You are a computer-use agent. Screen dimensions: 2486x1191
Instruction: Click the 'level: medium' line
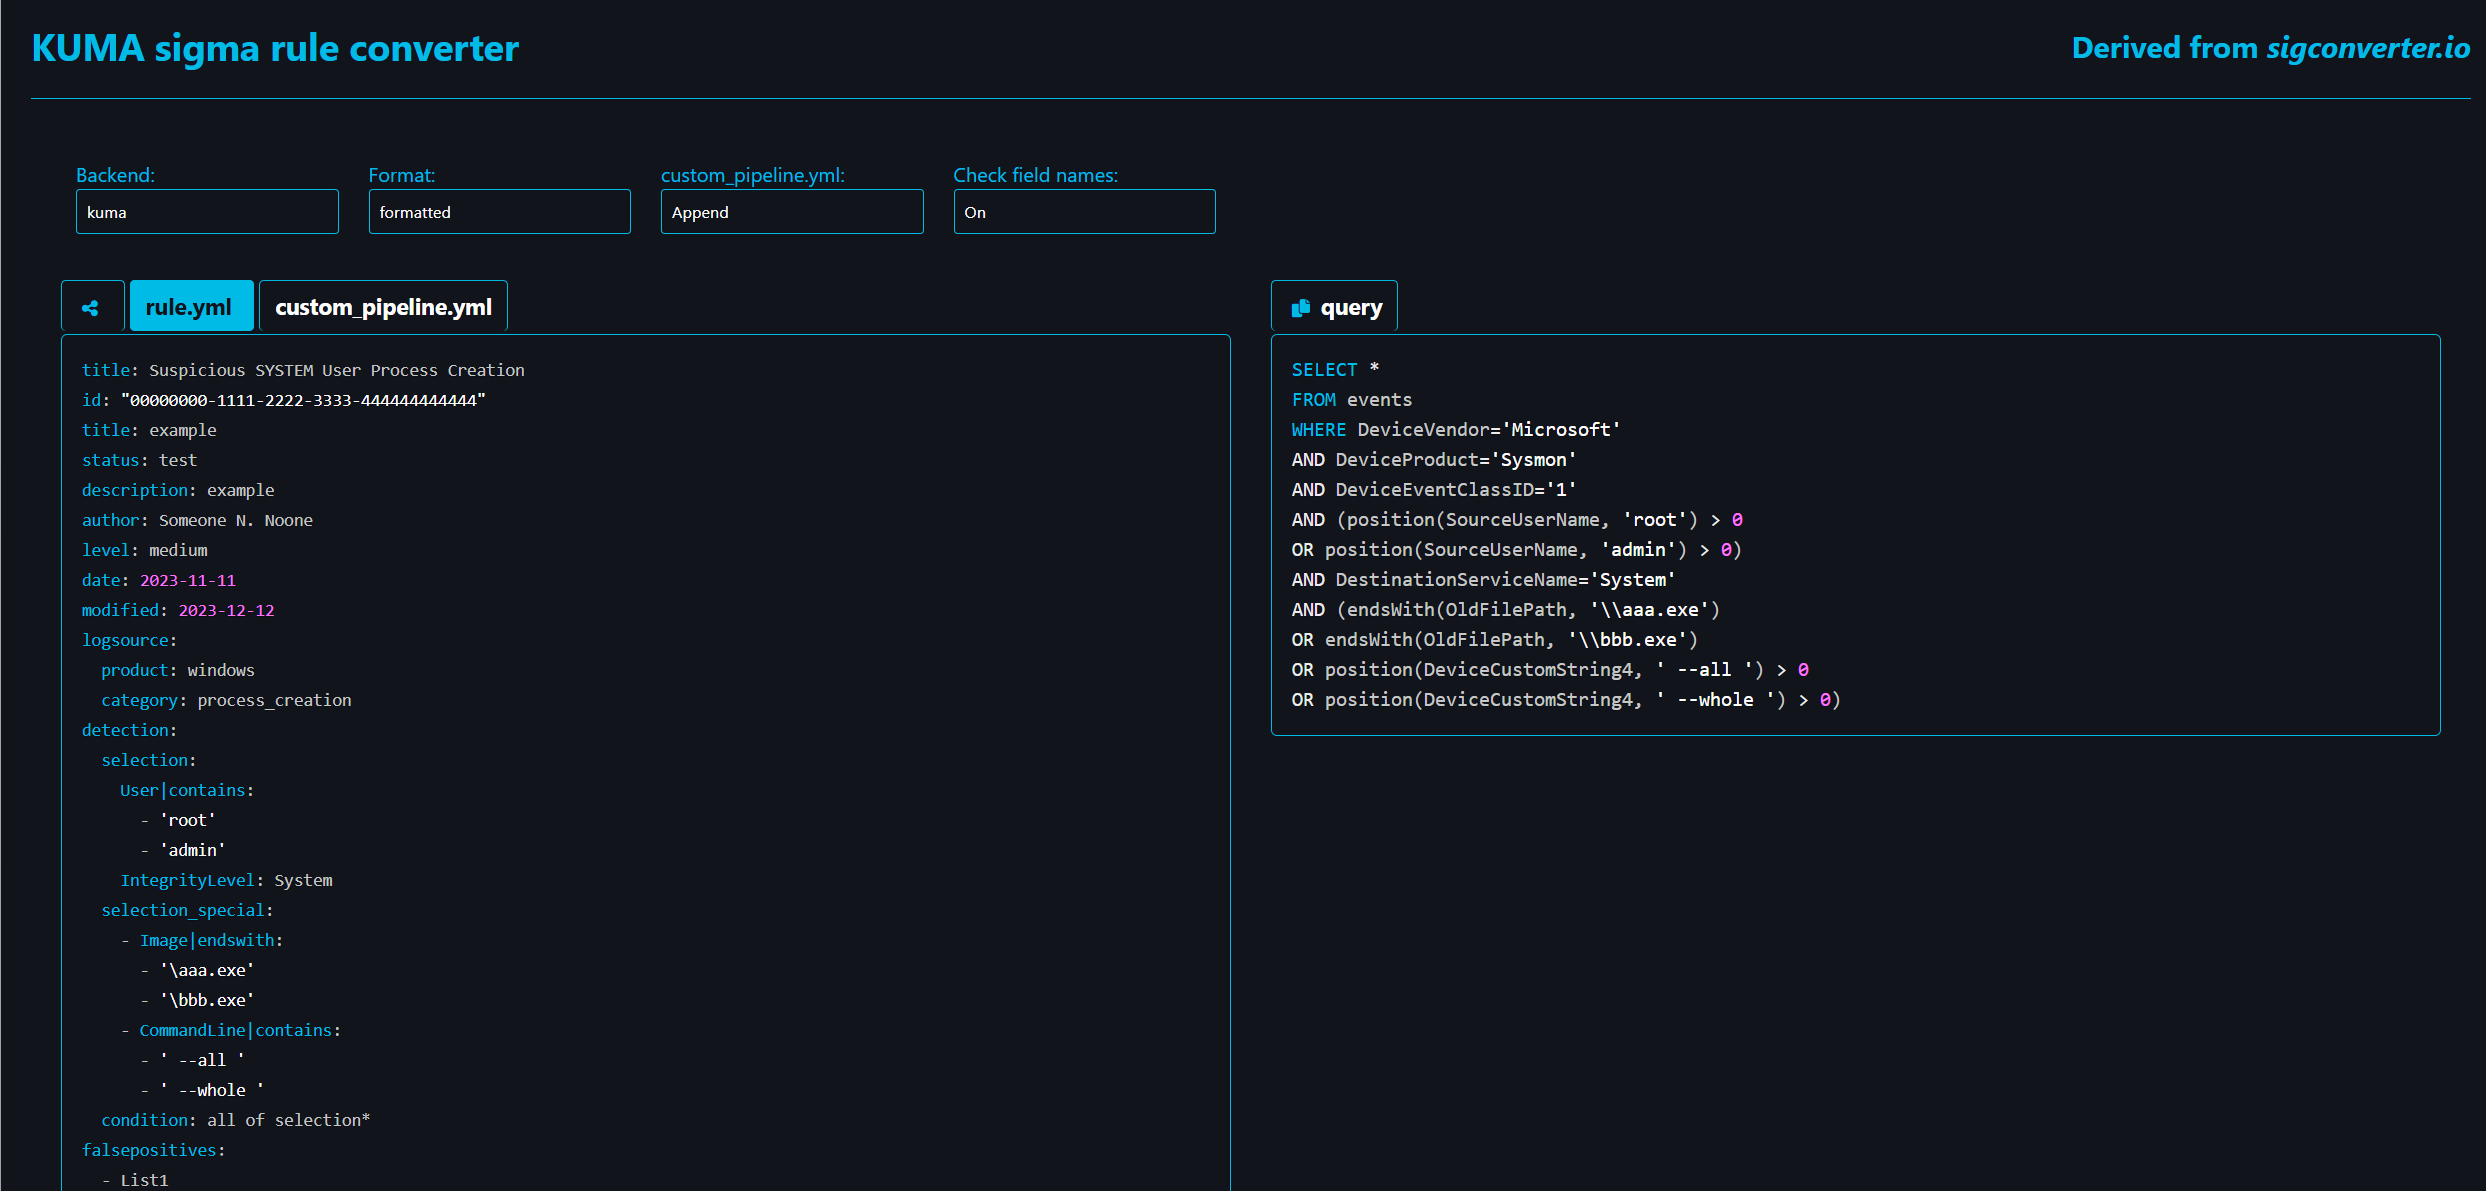145,550
